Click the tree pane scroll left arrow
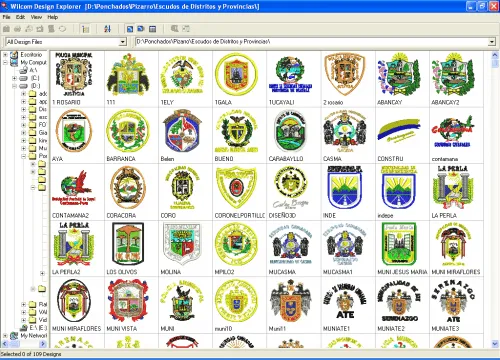The height and width of the screenshot is (360, 500). [x=5, y=344]
